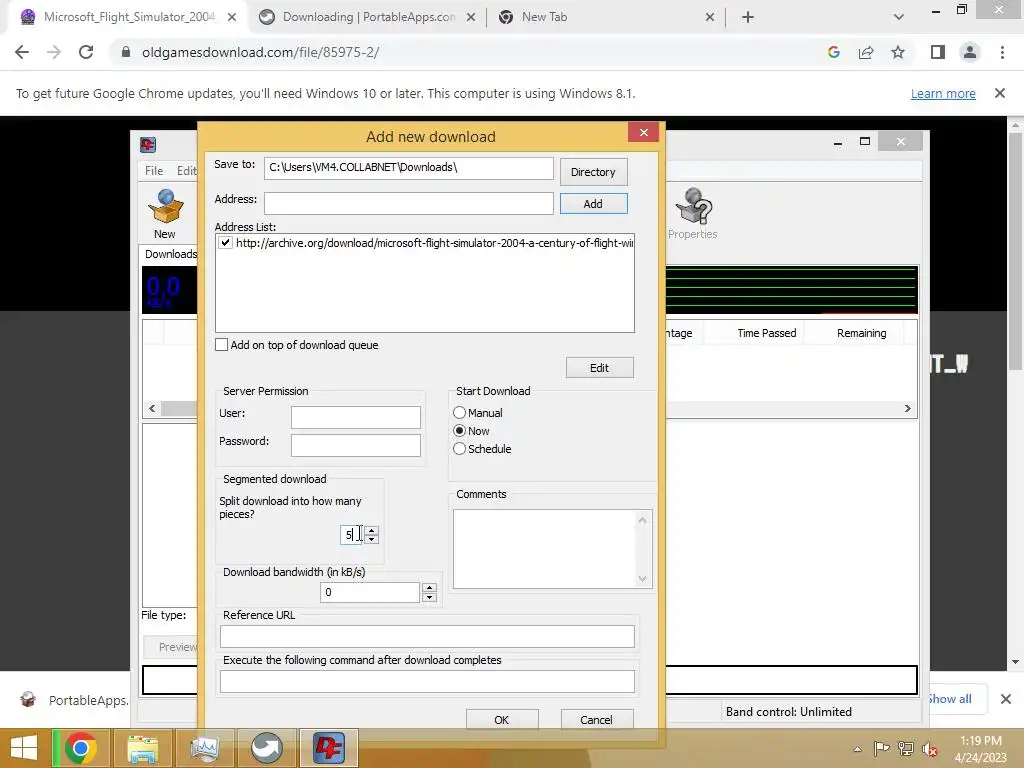Click the download manager taskbar icon
This screenshot has height=768, width=1024.
coord(328,748)
